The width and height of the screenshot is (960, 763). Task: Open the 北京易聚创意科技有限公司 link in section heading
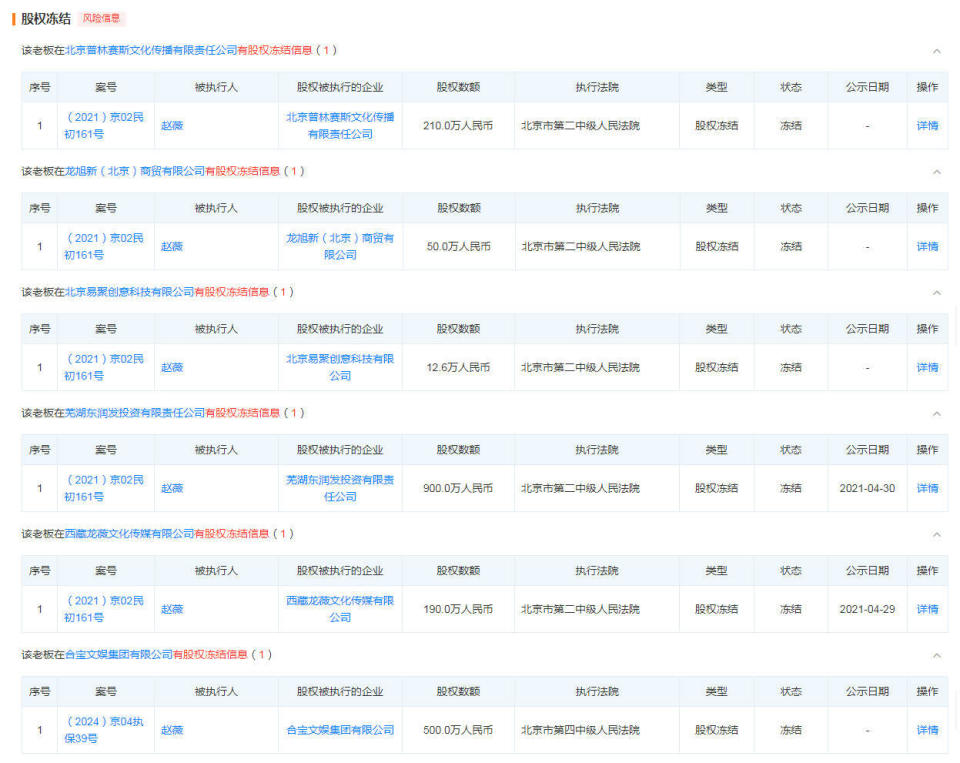point(129,292)
